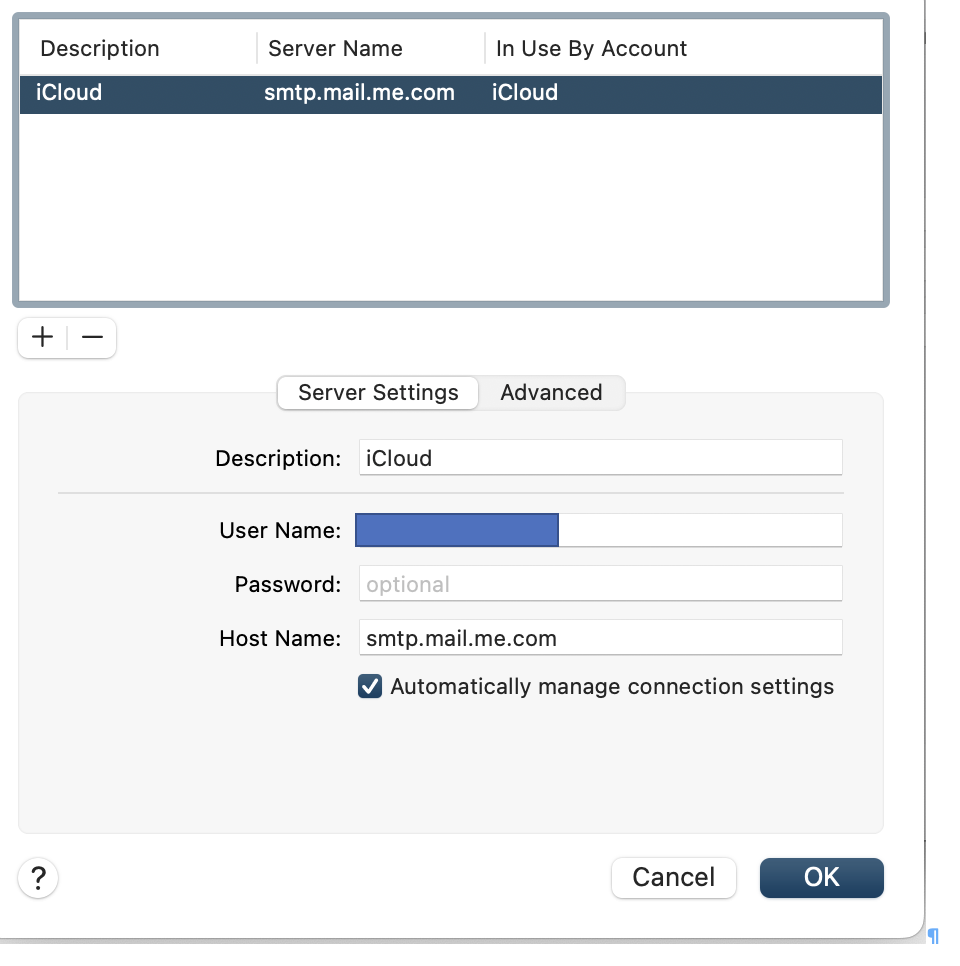Viewport: 960px width, 966px height.
Task: Click smtp.mail.me.com in the server list
Action: tap(359, 93)
